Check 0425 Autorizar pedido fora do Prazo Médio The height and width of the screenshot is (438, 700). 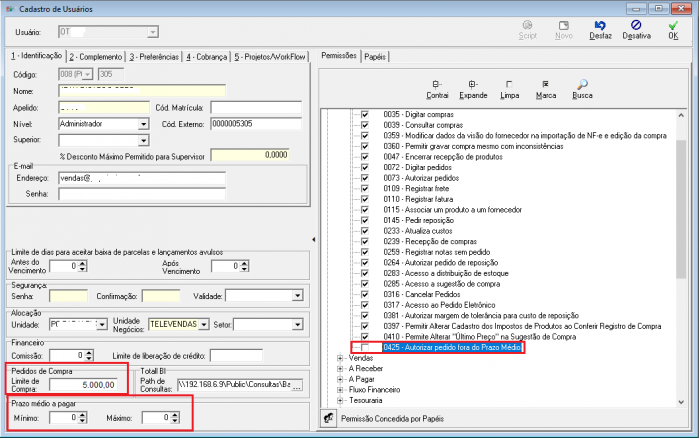point(365,348)
